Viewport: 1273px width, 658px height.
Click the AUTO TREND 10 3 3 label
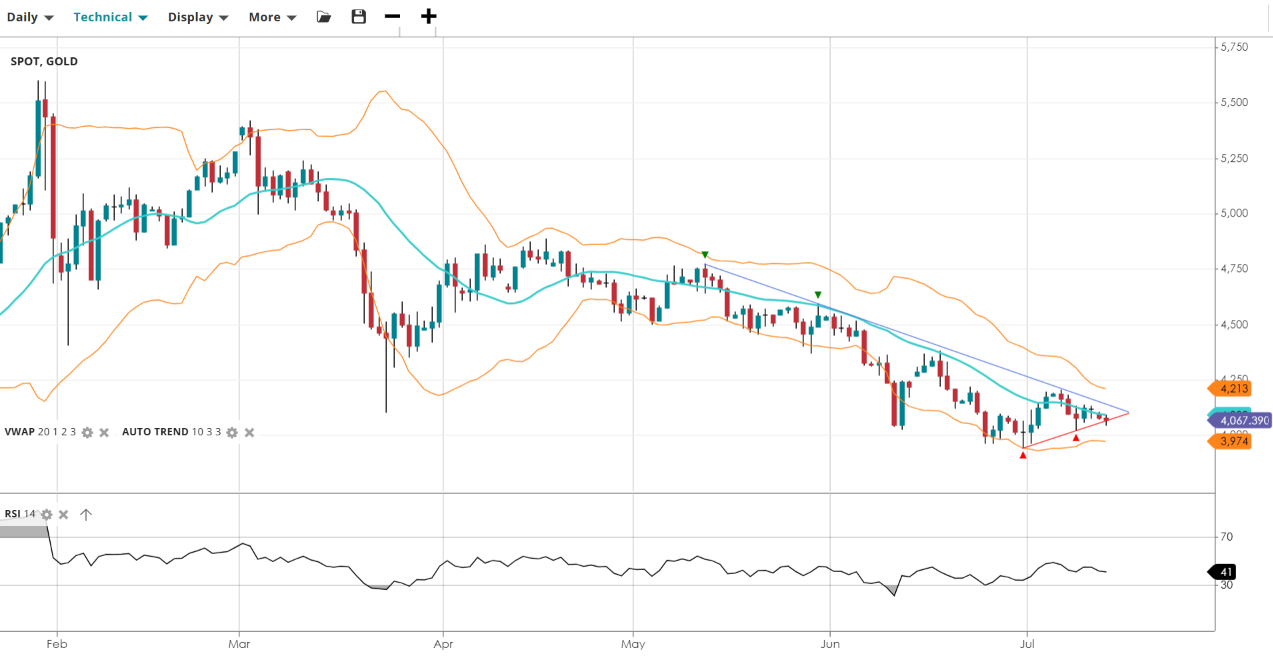[171, 432]
